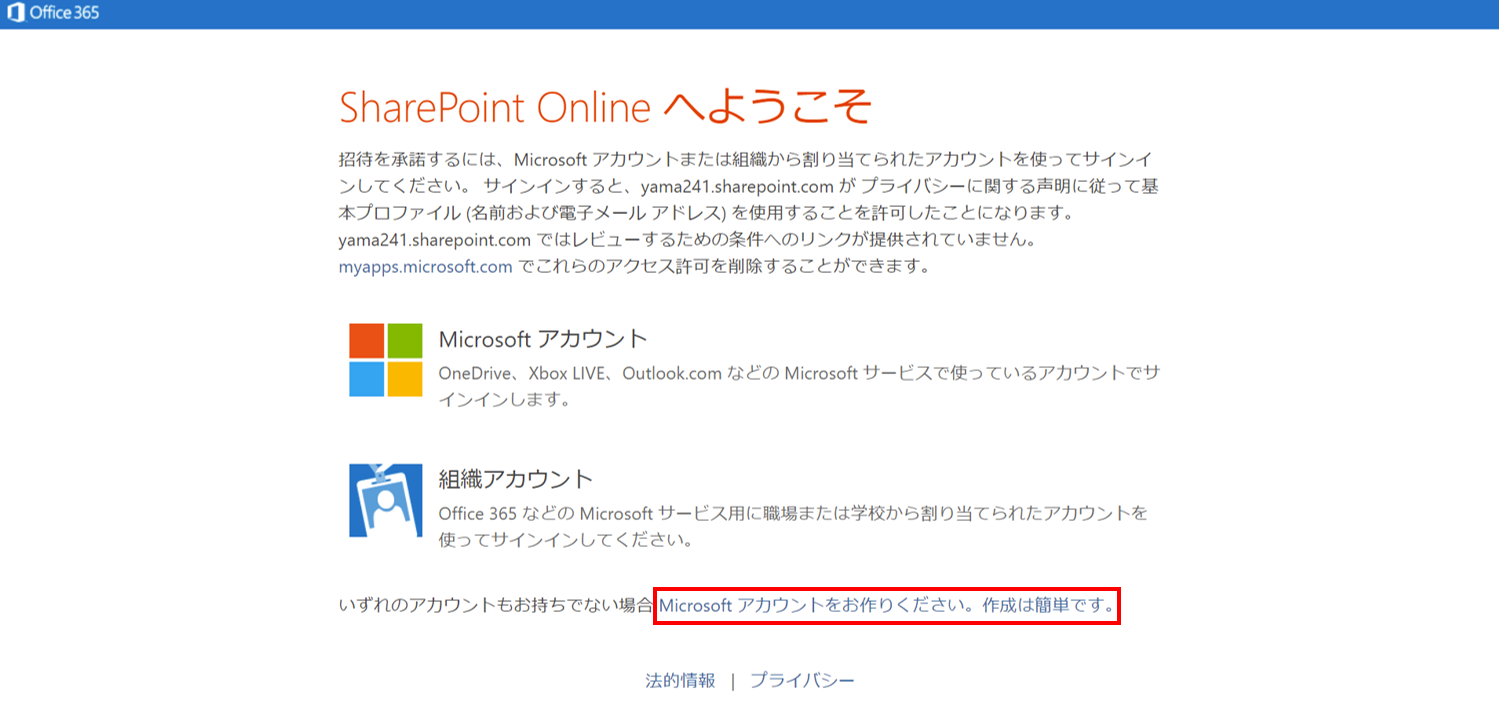Screen dimensions: 1499x714
Task: Select the Microsoft アカウント heading
Action: point(543,339)
